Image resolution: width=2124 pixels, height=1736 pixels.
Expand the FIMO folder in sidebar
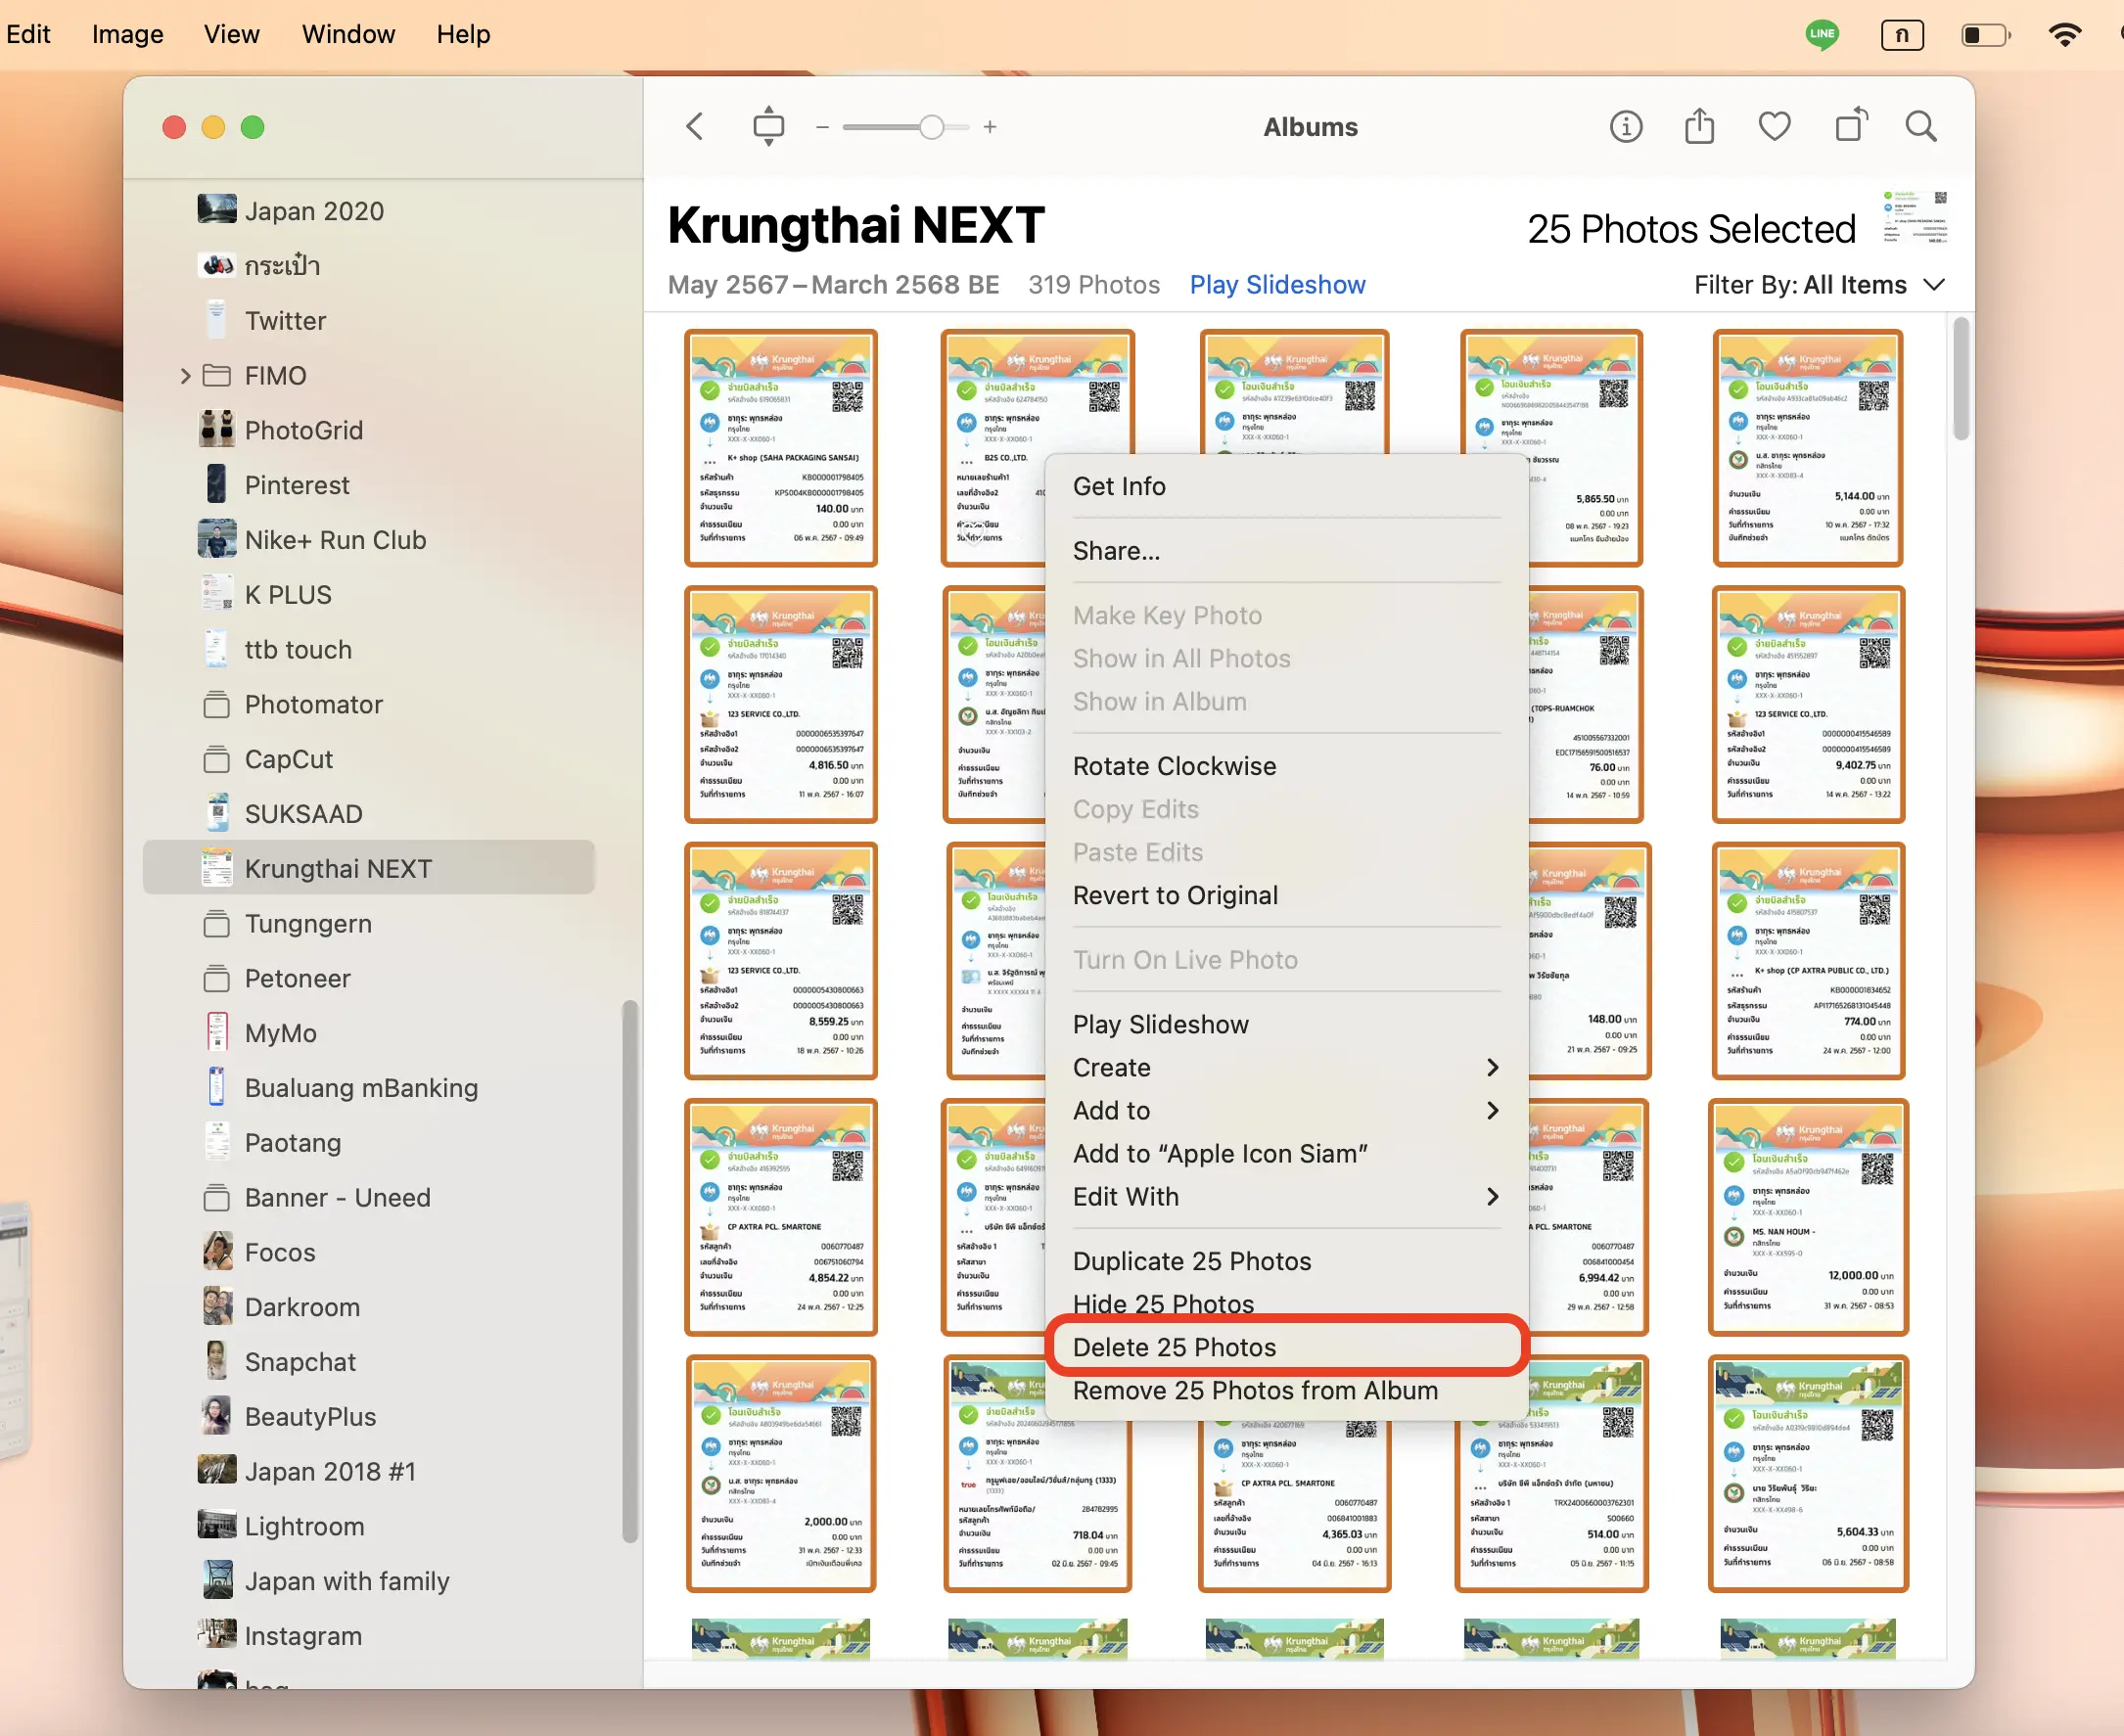[x=185, y=376]
